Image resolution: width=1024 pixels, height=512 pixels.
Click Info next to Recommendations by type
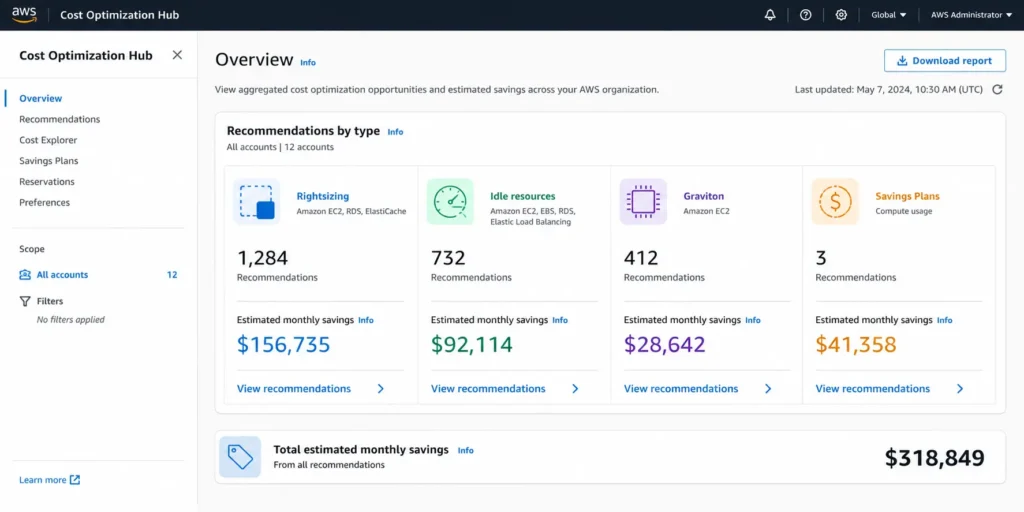[x=395, y=132]
